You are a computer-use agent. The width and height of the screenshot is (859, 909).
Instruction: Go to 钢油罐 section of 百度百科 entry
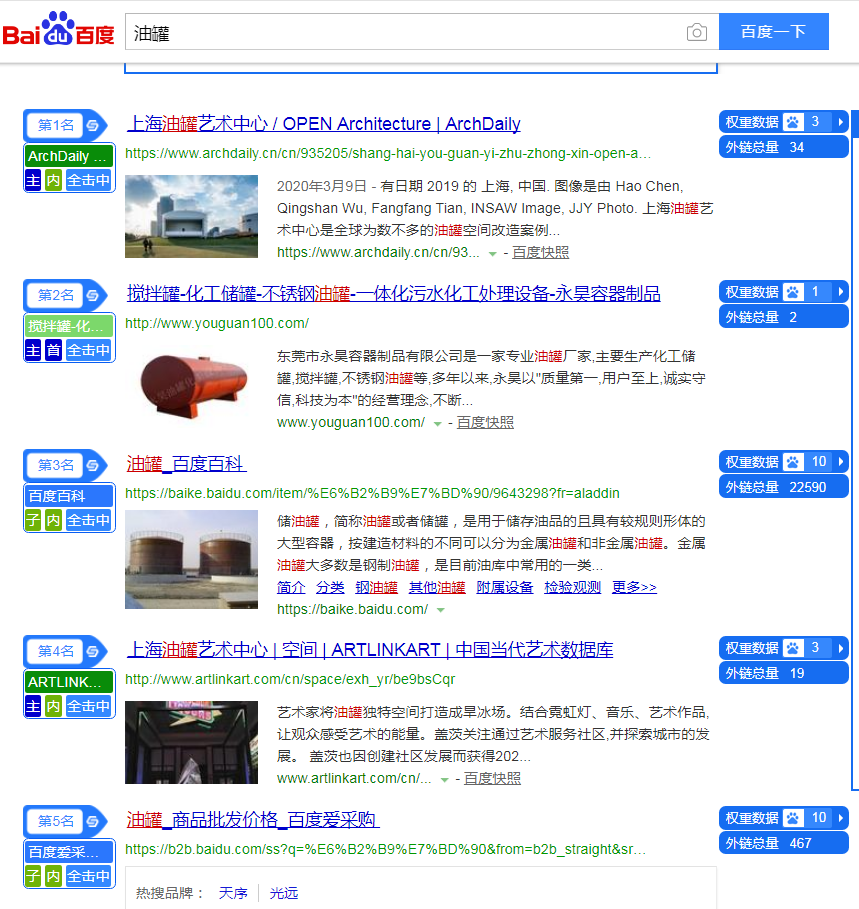pos(377,587)
